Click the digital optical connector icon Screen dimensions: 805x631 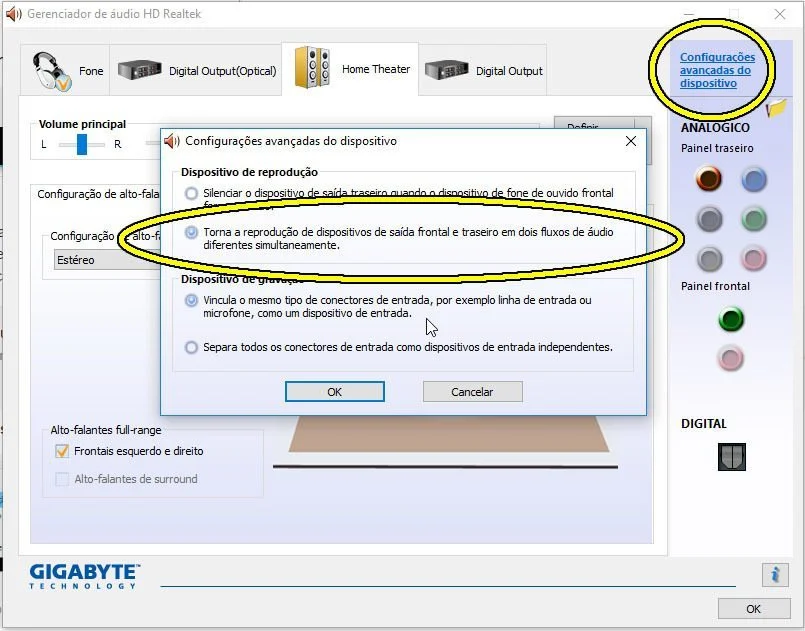[x=732, y=456]
